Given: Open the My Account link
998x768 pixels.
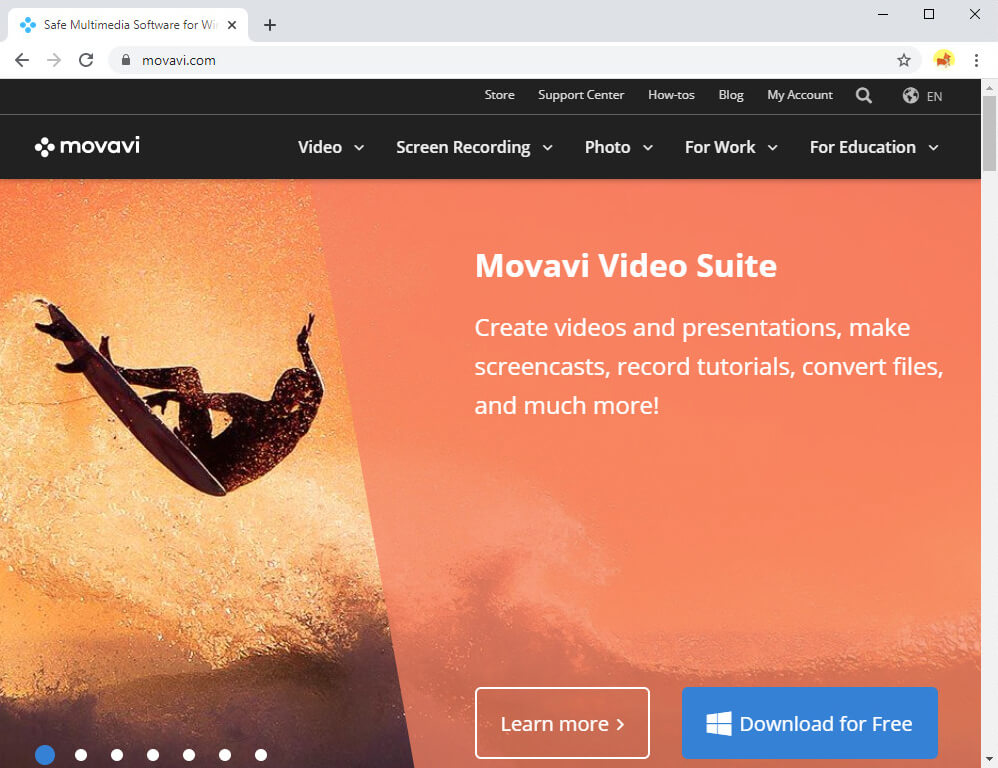Looking at the screenshot, I should pyautogui.click(x=800, y=95).
